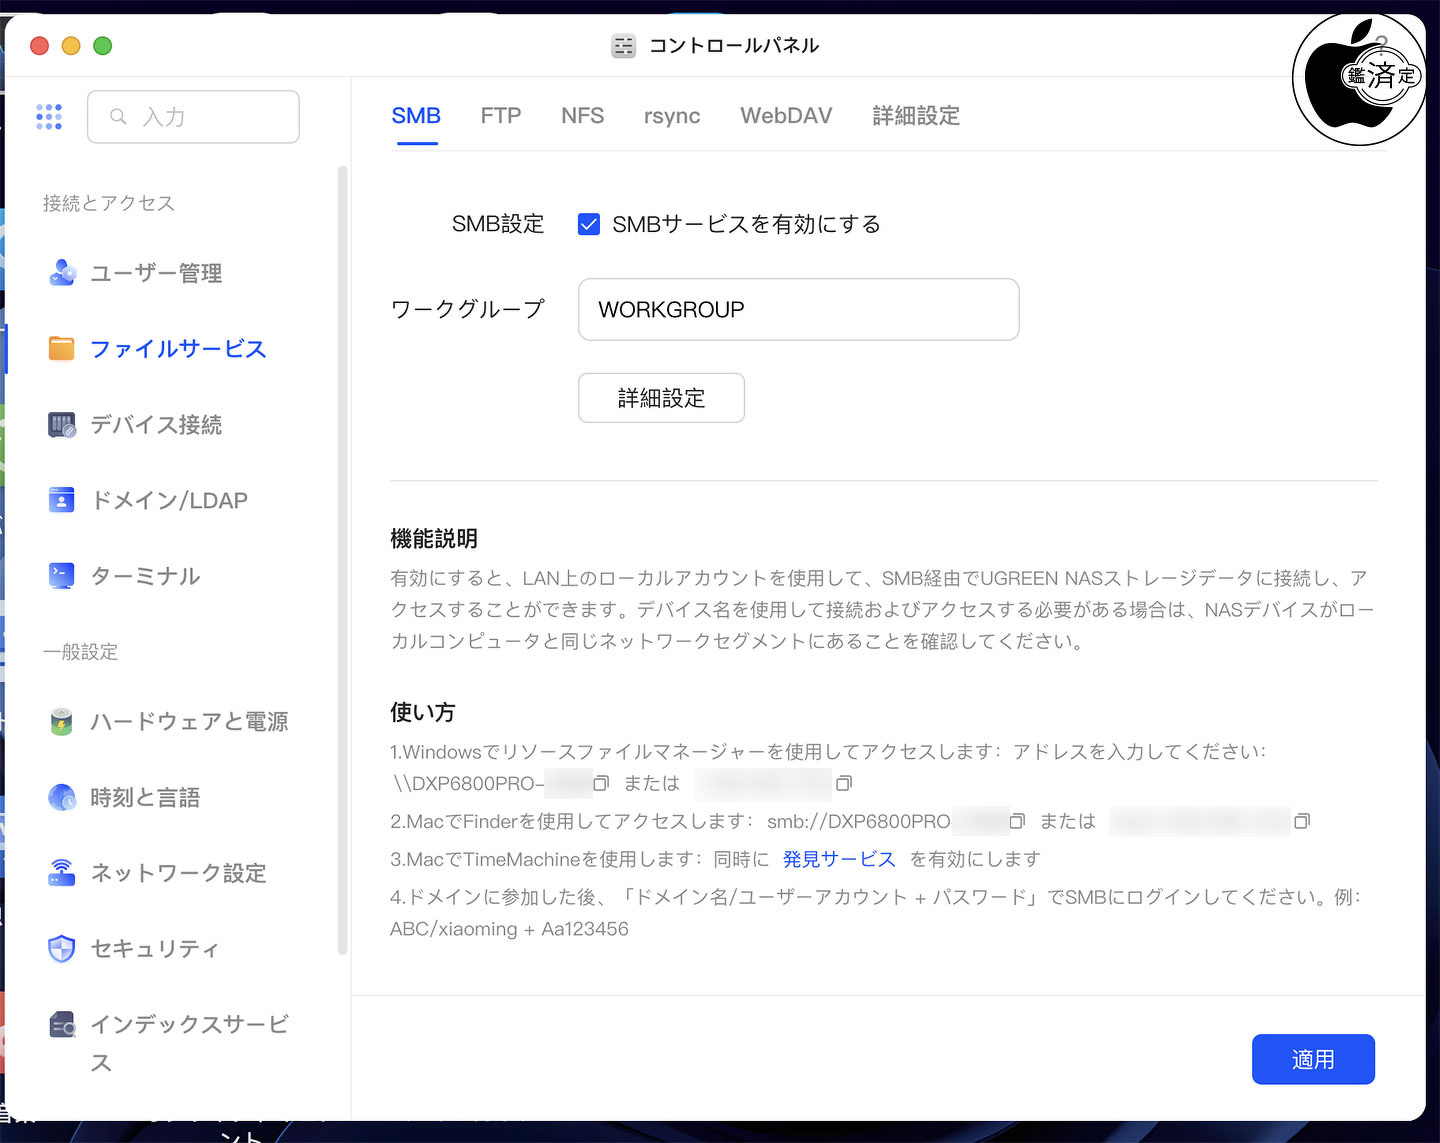Screen dimensions: 1440x1143
Task: Select ファイルサービス in sidebar
Action: [x=178, y=349]
